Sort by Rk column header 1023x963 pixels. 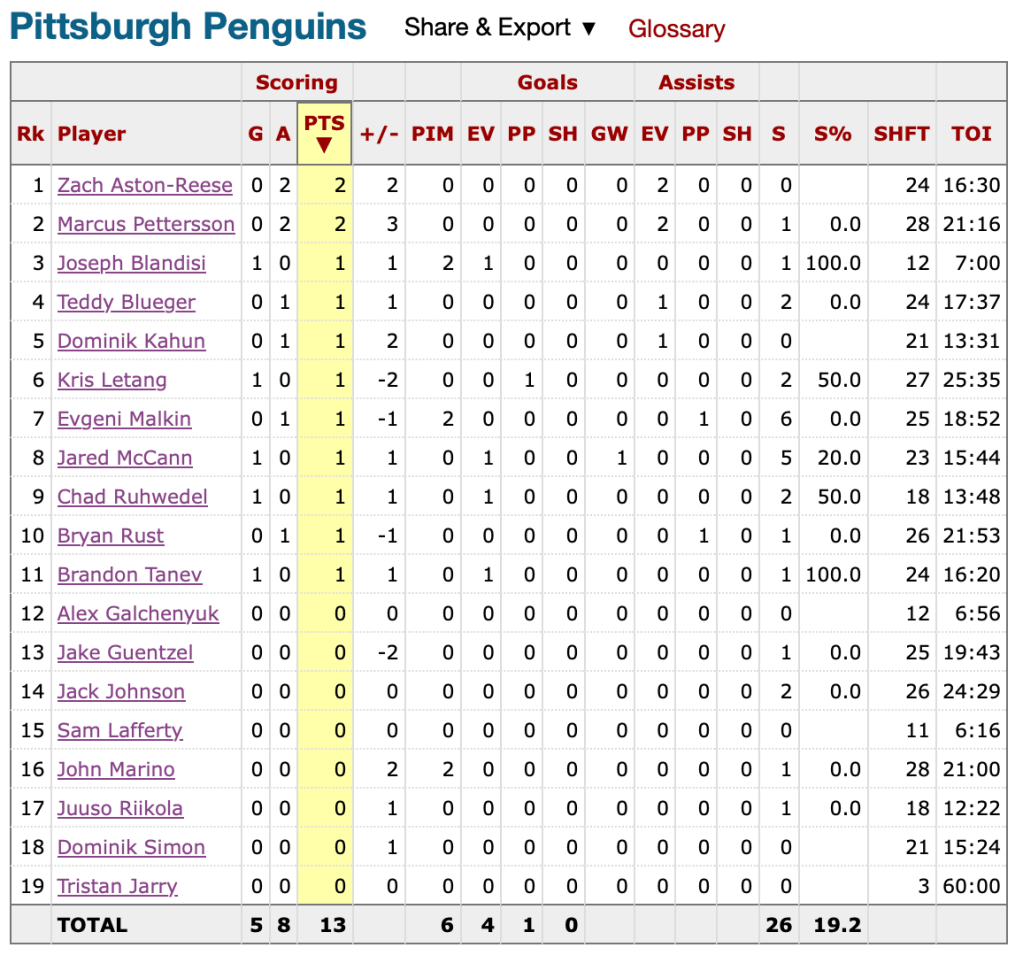pos(31,134)
